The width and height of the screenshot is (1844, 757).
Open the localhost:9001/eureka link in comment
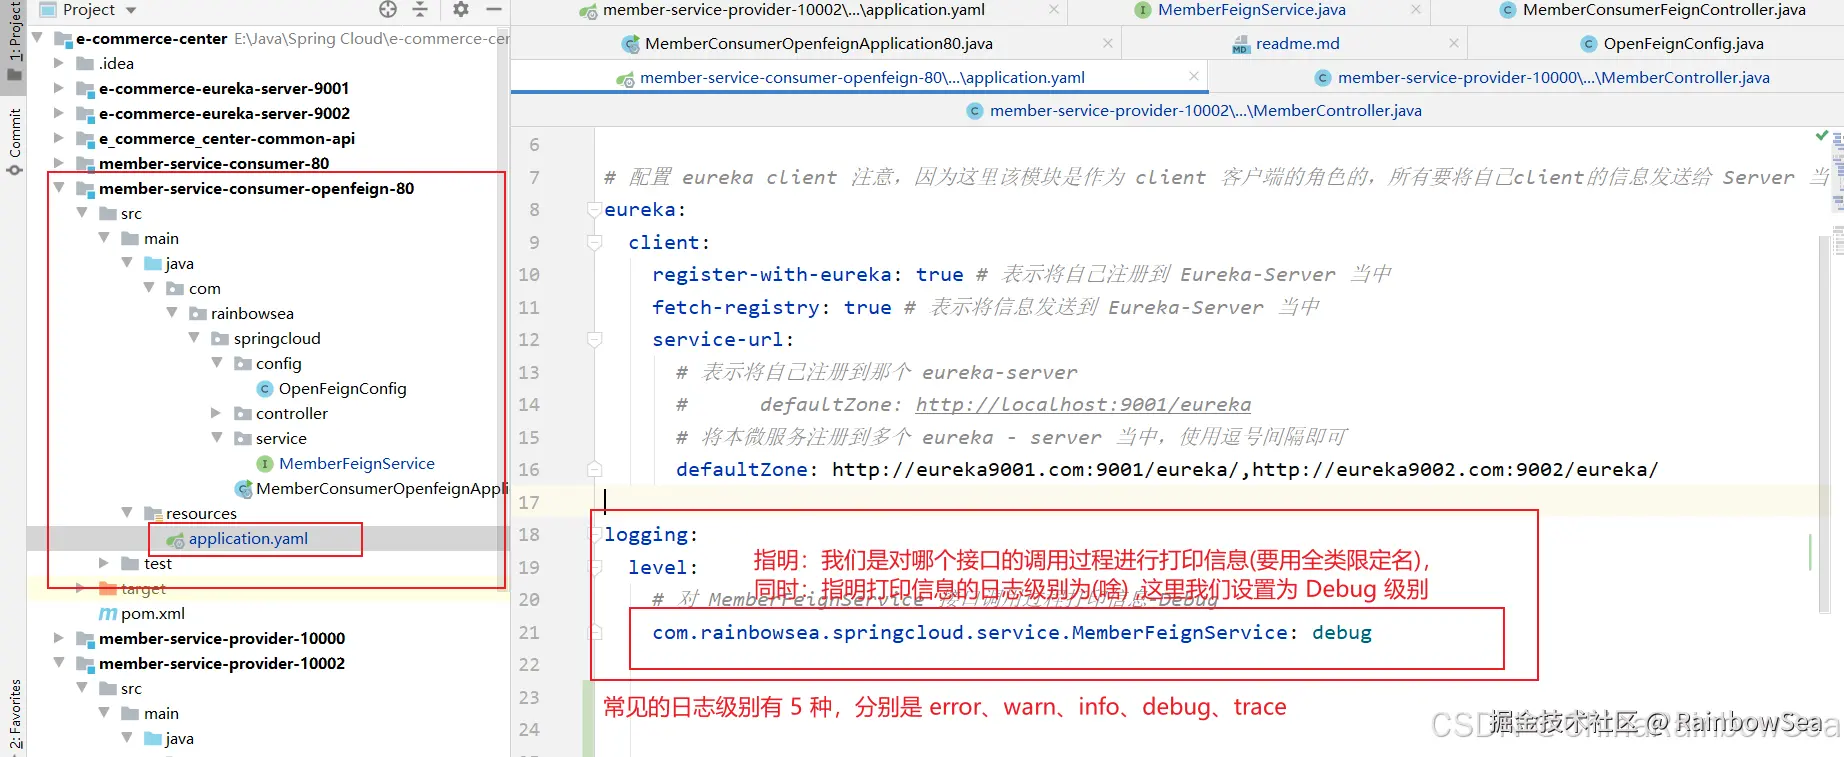[1083, 404]
